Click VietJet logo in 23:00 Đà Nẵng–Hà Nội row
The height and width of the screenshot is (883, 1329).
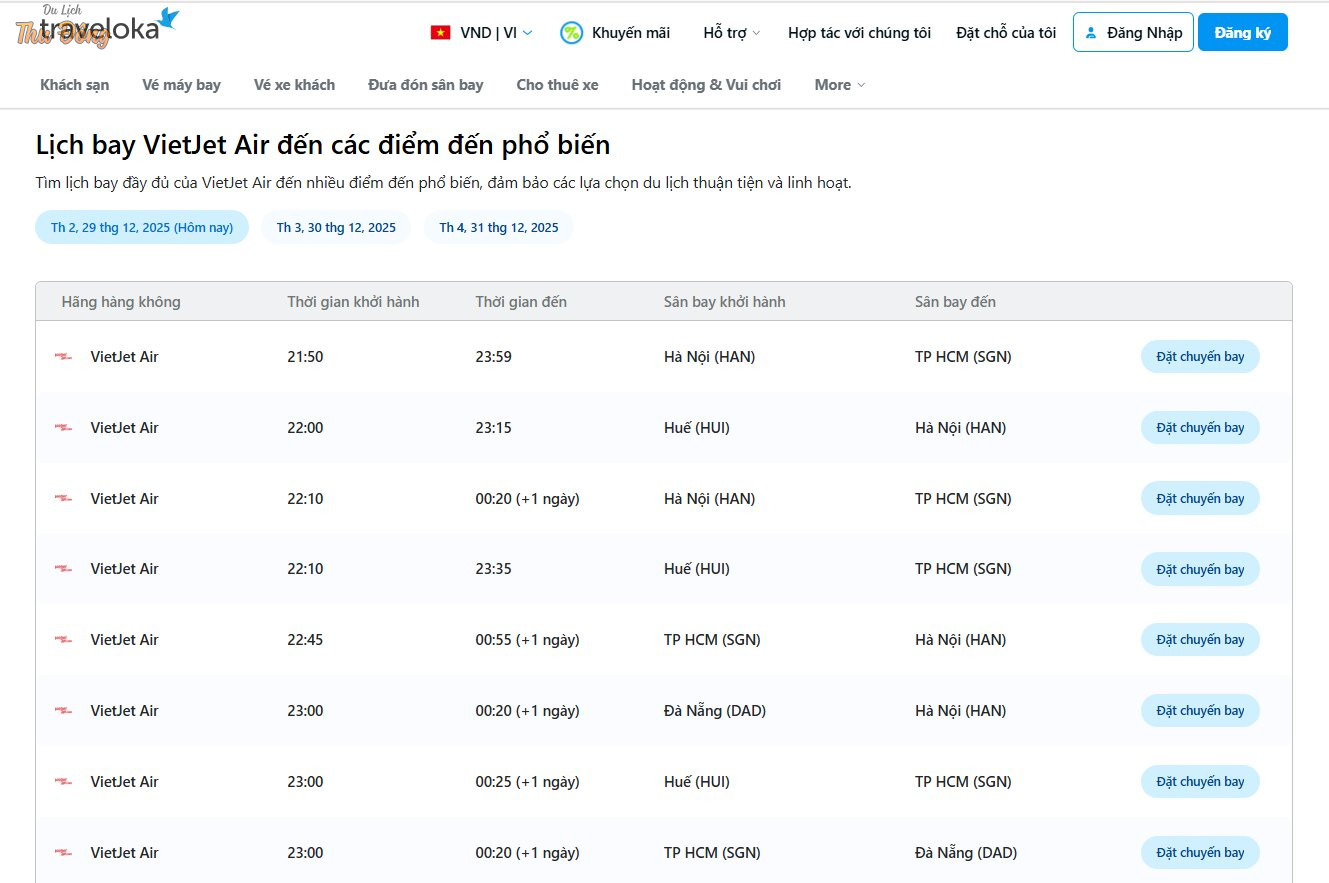click(64, 711)
